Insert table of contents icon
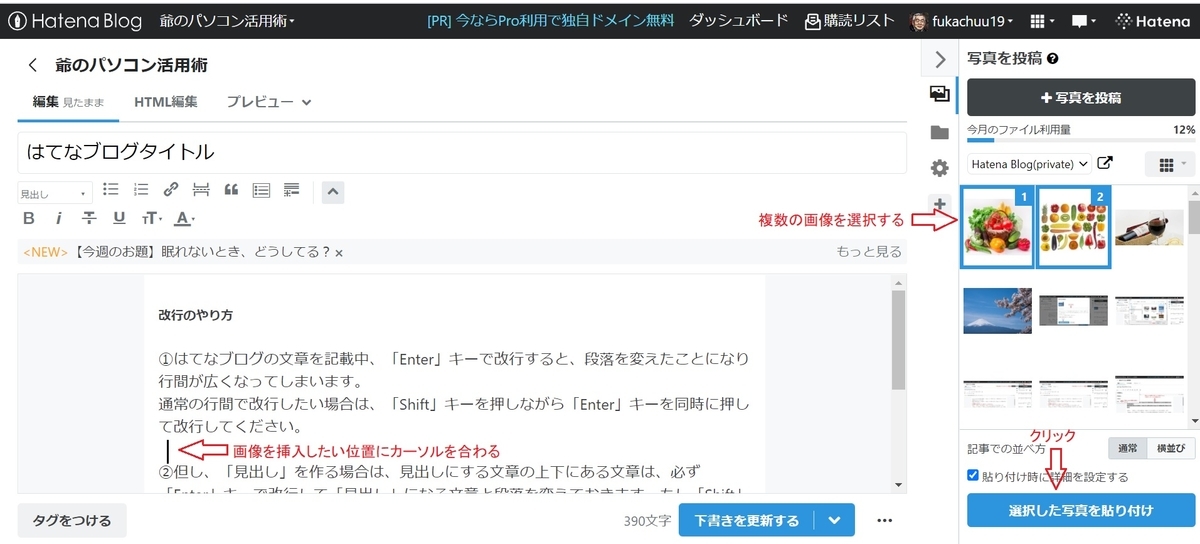This screenshot has width=1200, height=544. 261,189
